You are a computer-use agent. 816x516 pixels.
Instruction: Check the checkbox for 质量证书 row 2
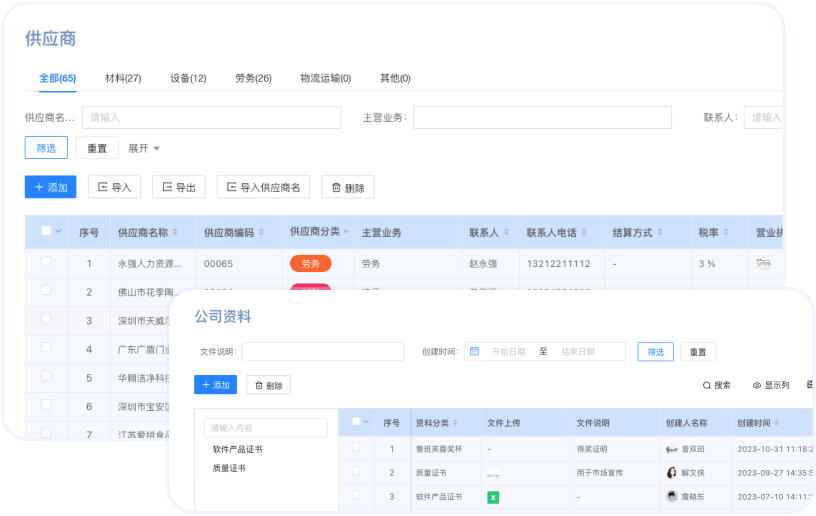click(356, 472)
